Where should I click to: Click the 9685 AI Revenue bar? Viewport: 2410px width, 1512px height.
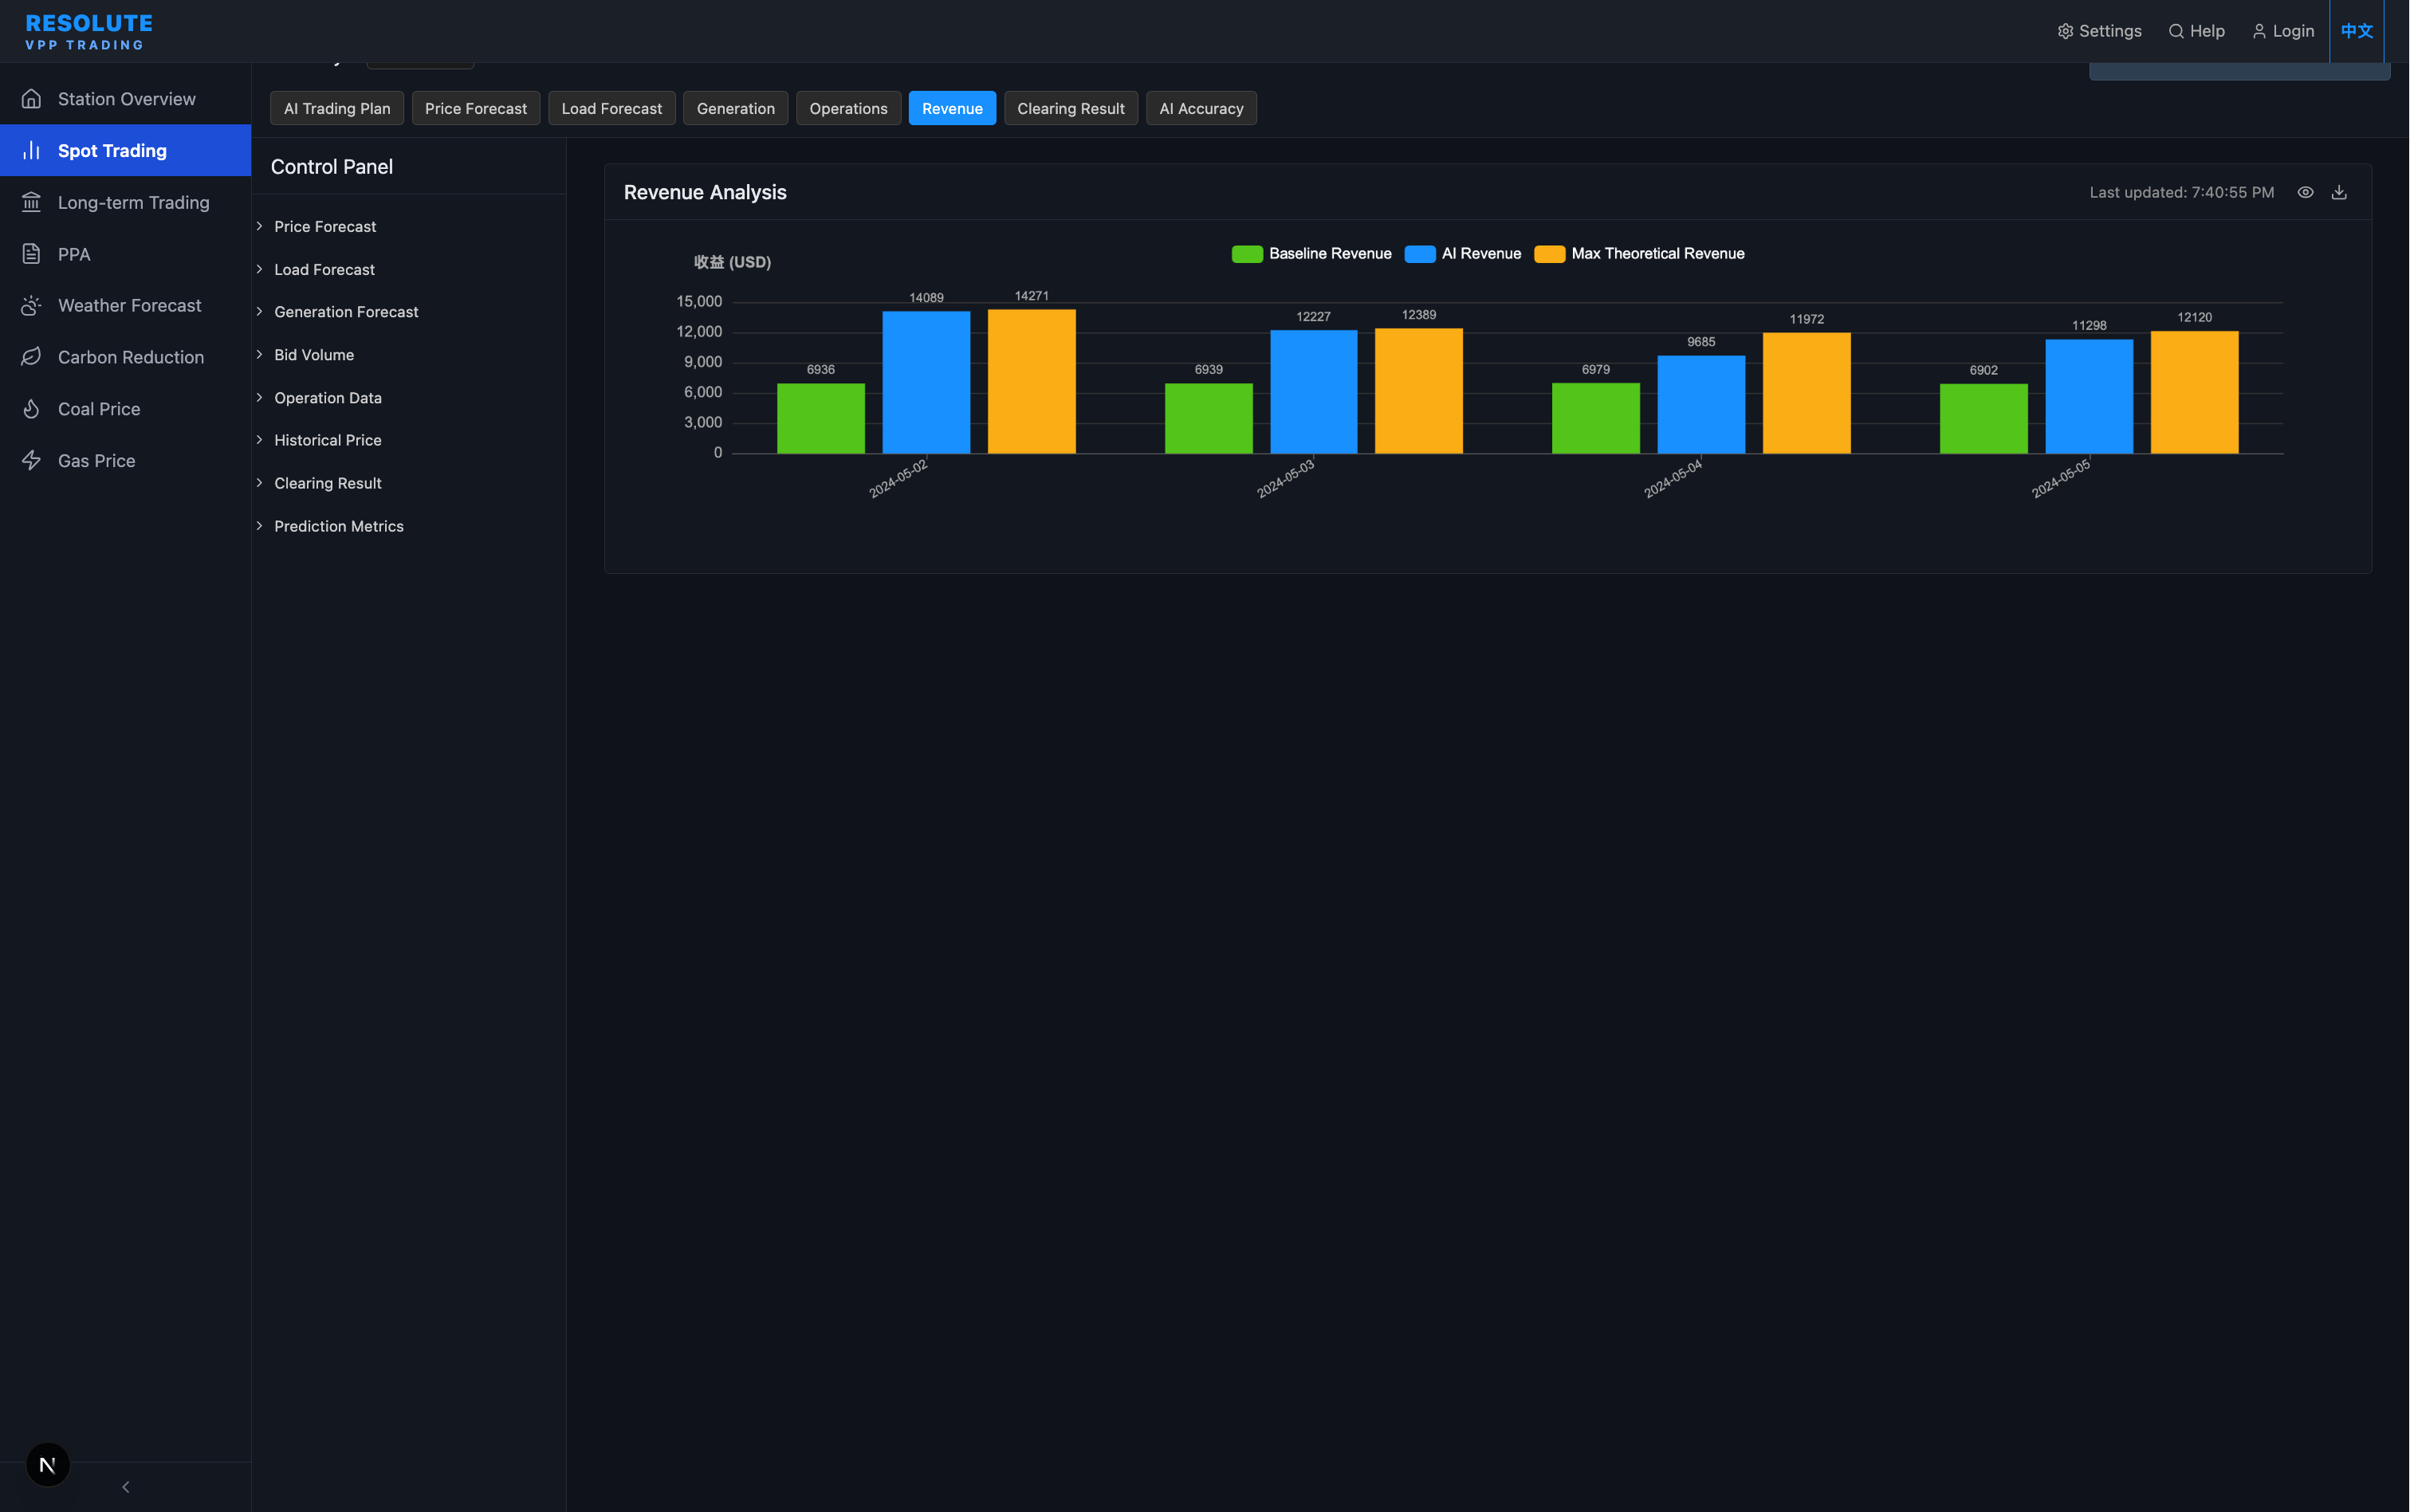[x=1701, y=404]
